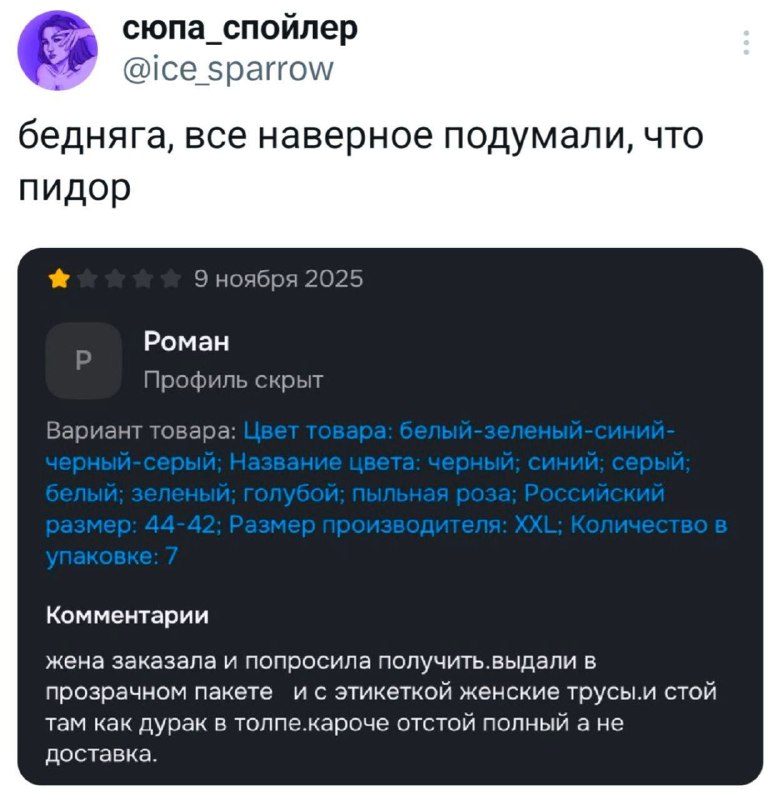This screenshot has width=778, height=800.
Task: Click the review date 9 ноября 2025
Action: pos(278,279)
